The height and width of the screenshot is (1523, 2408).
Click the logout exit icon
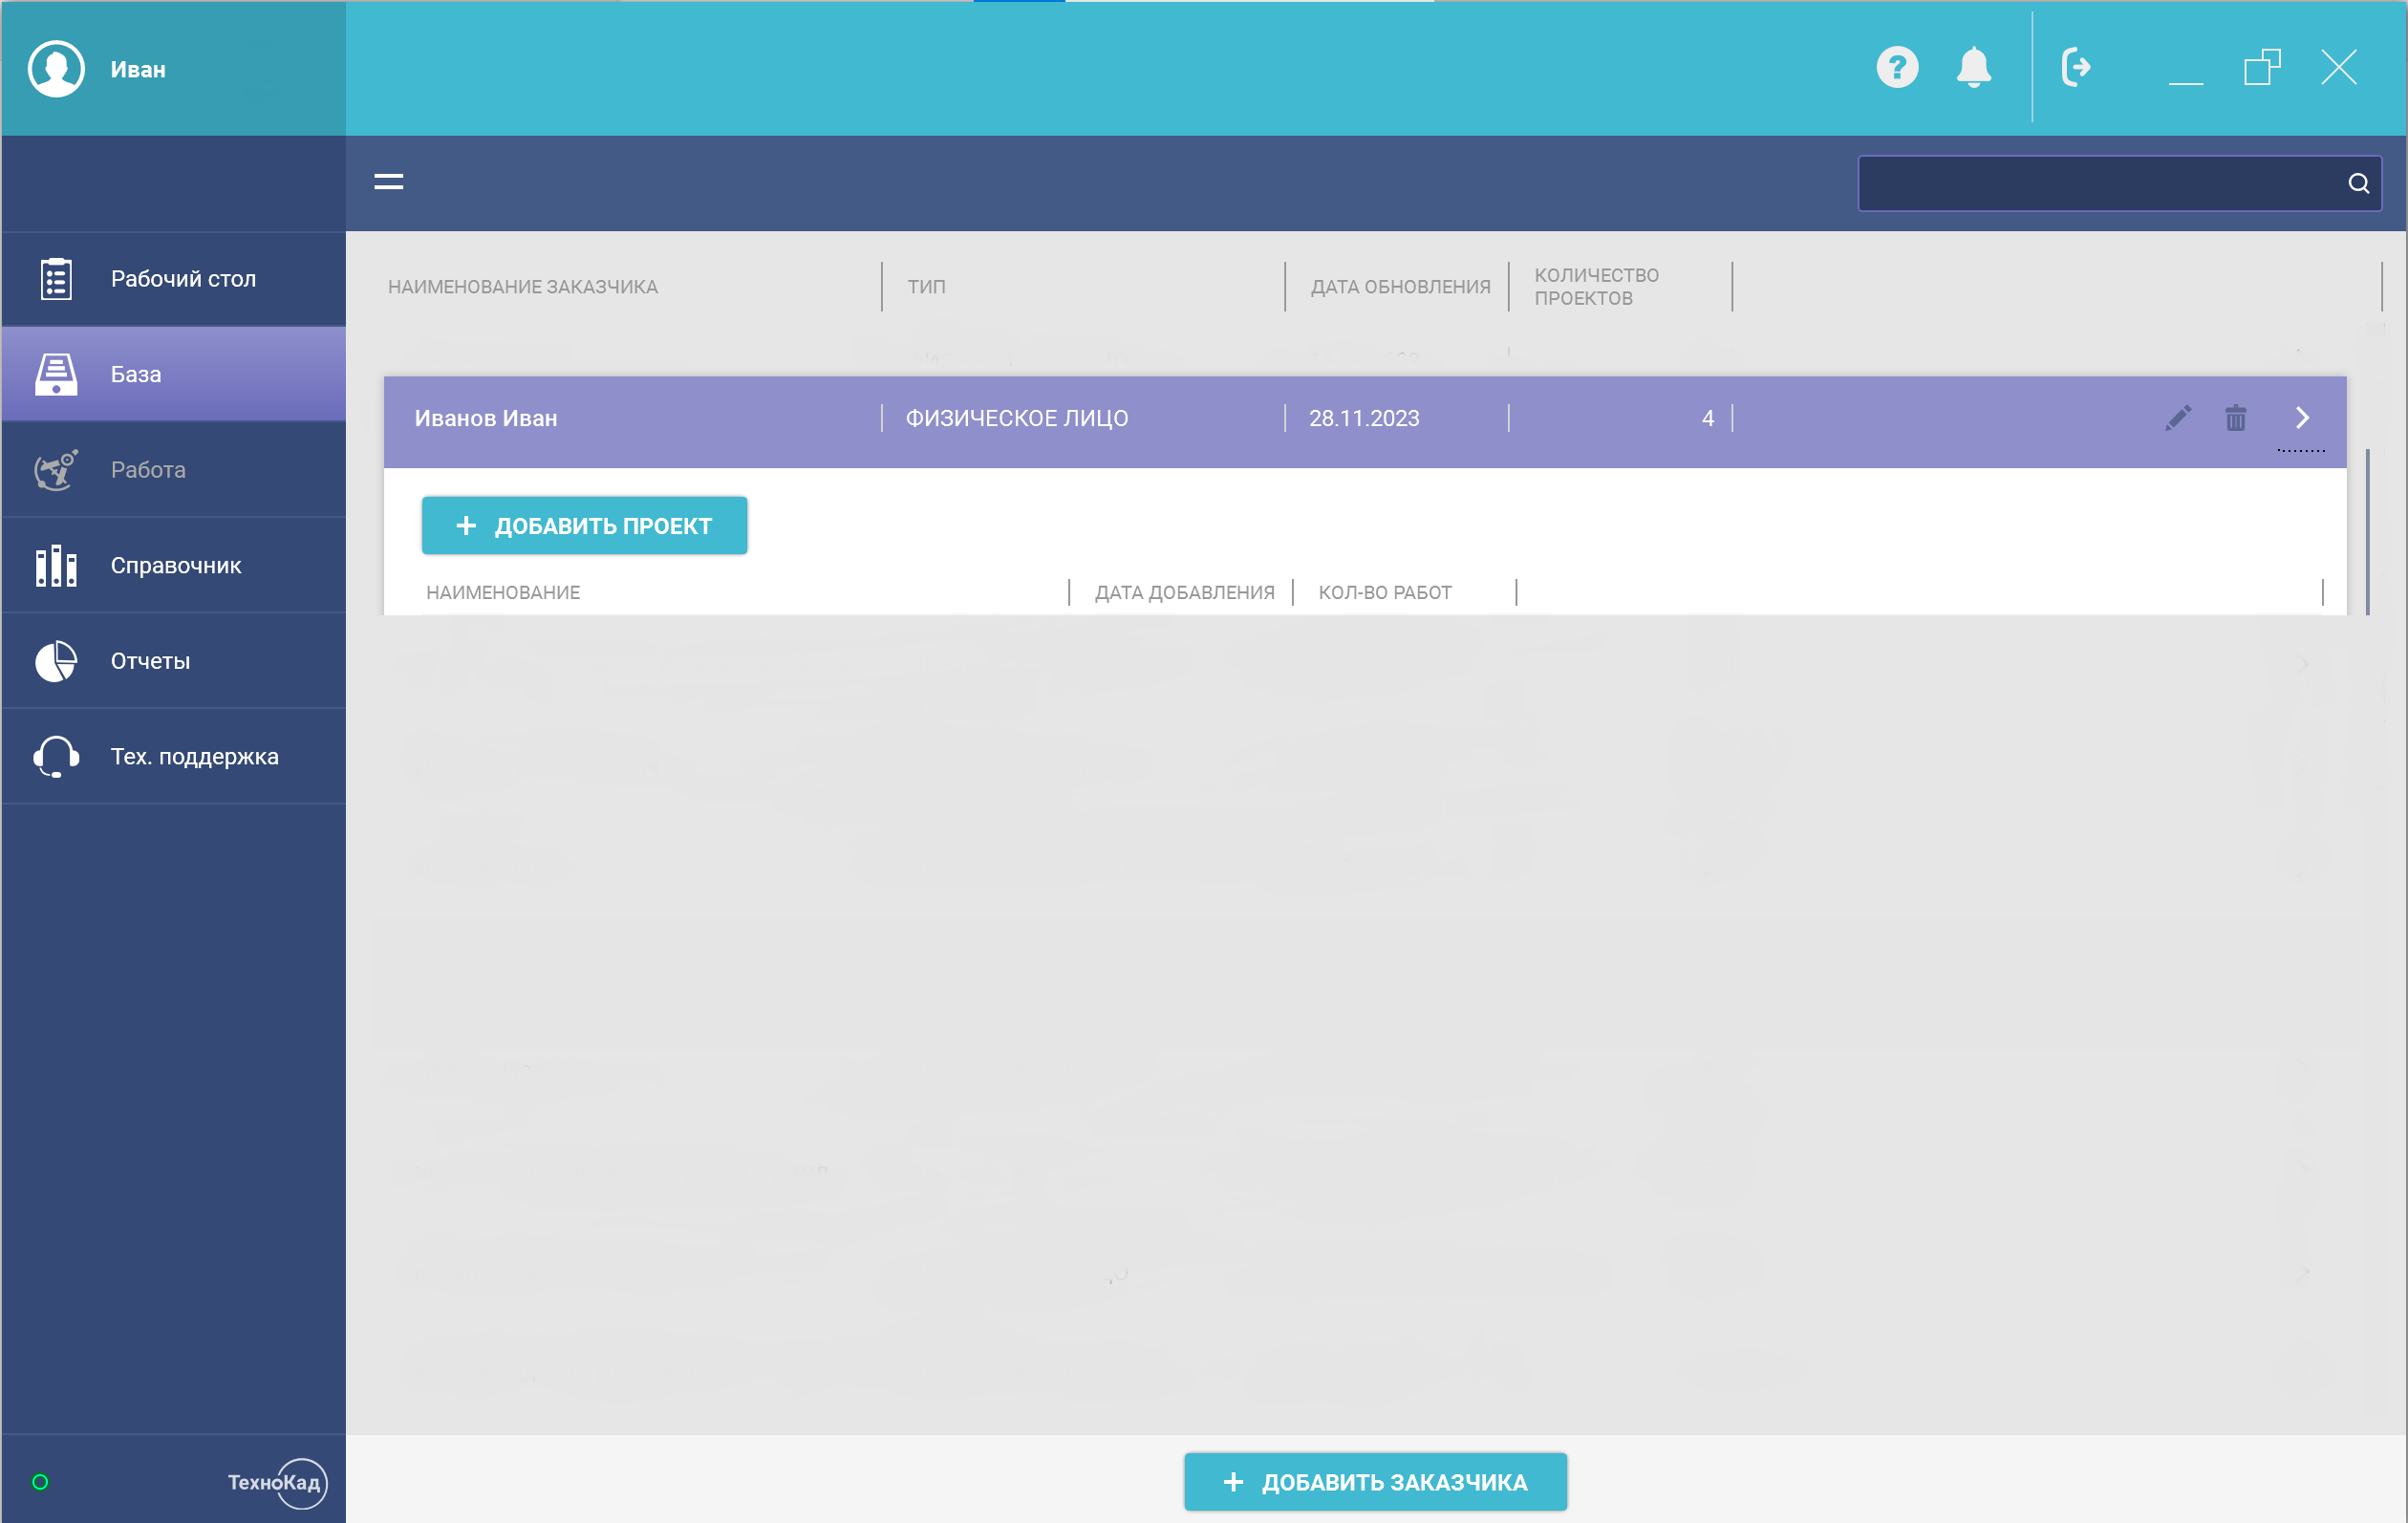pos(2076,68)
